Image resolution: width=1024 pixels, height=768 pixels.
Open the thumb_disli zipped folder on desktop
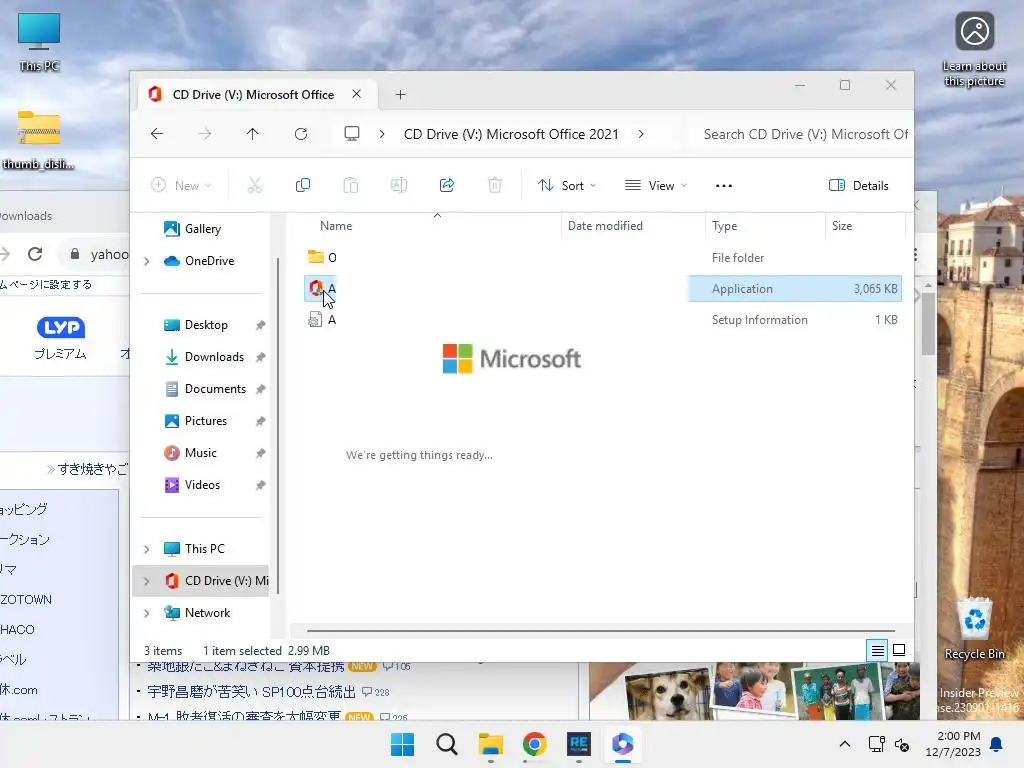tap(39, 140)
